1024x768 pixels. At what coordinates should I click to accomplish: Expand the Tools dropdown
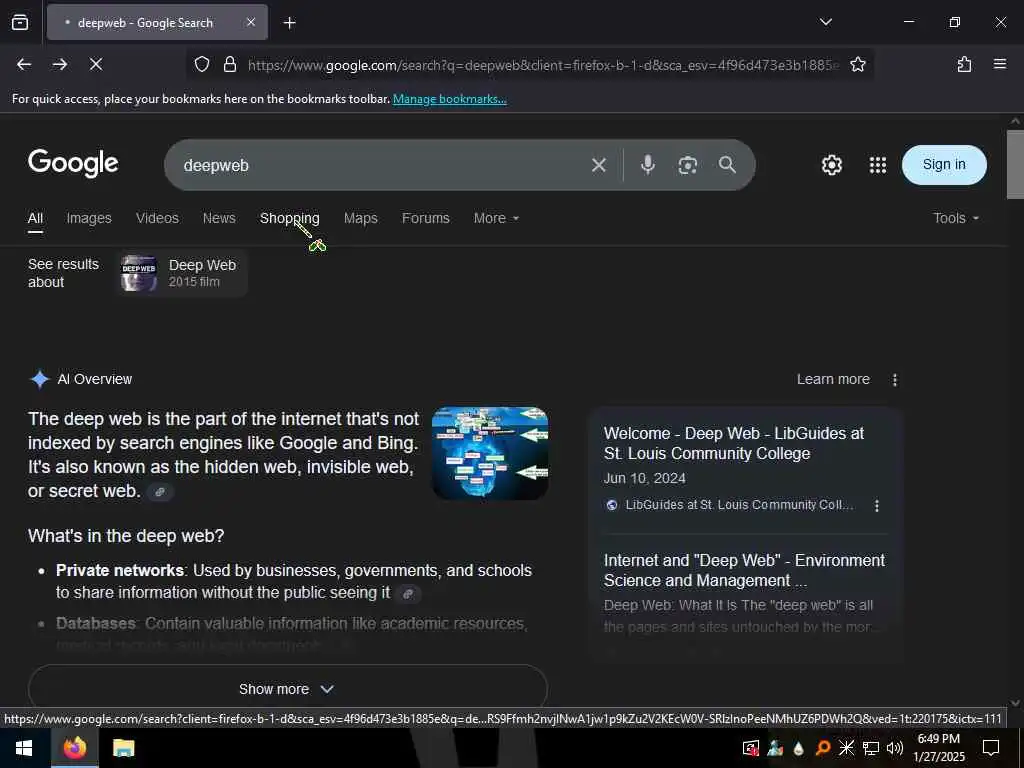[x=955, y=218]
